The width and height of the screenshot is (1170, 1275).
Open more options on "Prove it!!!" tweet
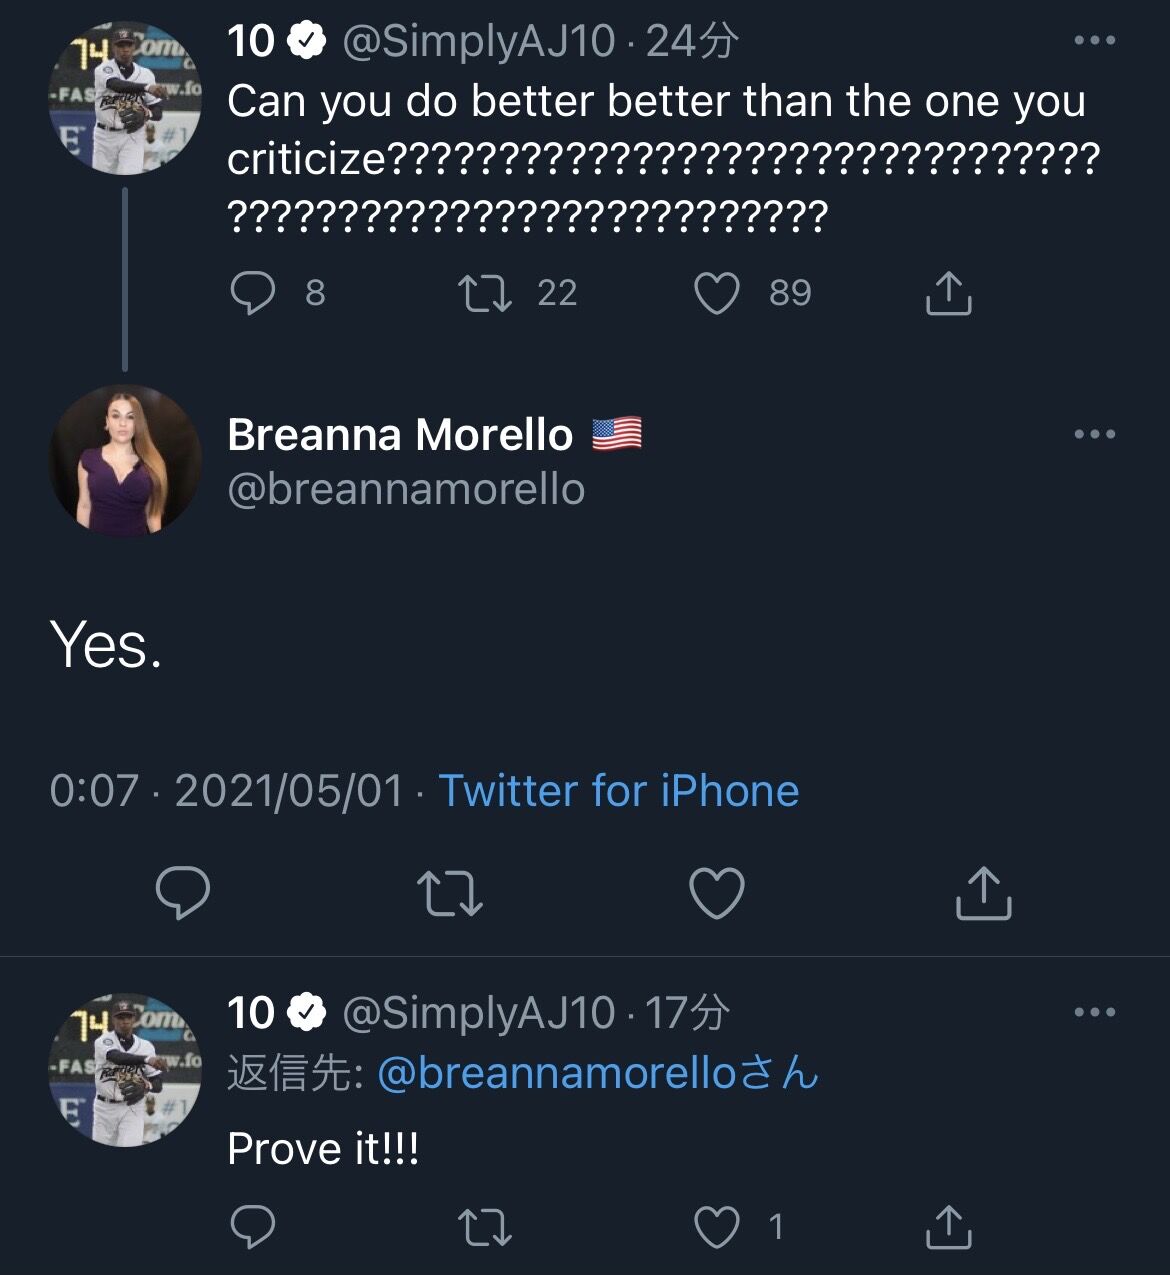point(1094,1012)
